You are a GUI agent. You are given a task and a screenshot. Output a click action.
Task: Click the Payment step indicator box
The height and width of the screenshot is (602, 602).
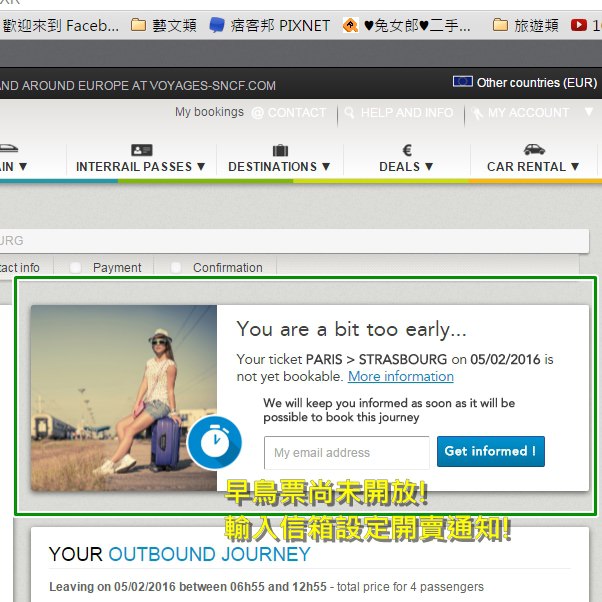tap(75, 267)
